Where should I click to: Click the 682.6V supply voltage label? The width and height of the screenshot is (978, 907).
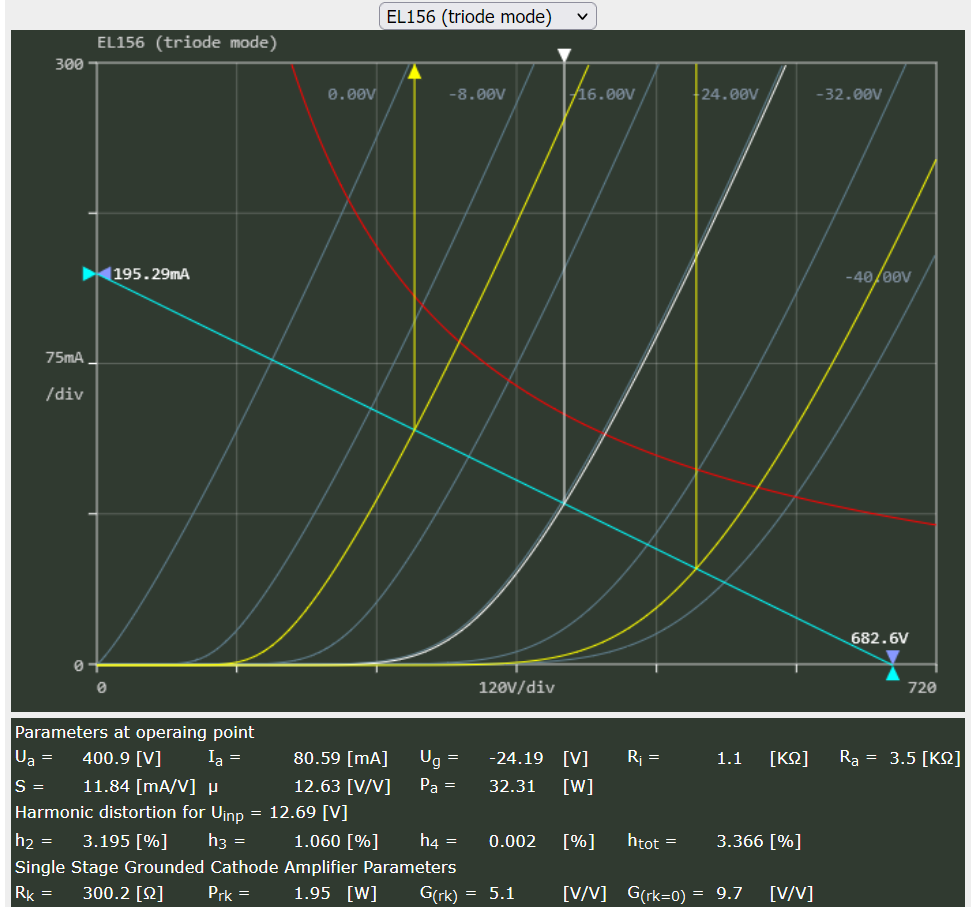point(879,638)
